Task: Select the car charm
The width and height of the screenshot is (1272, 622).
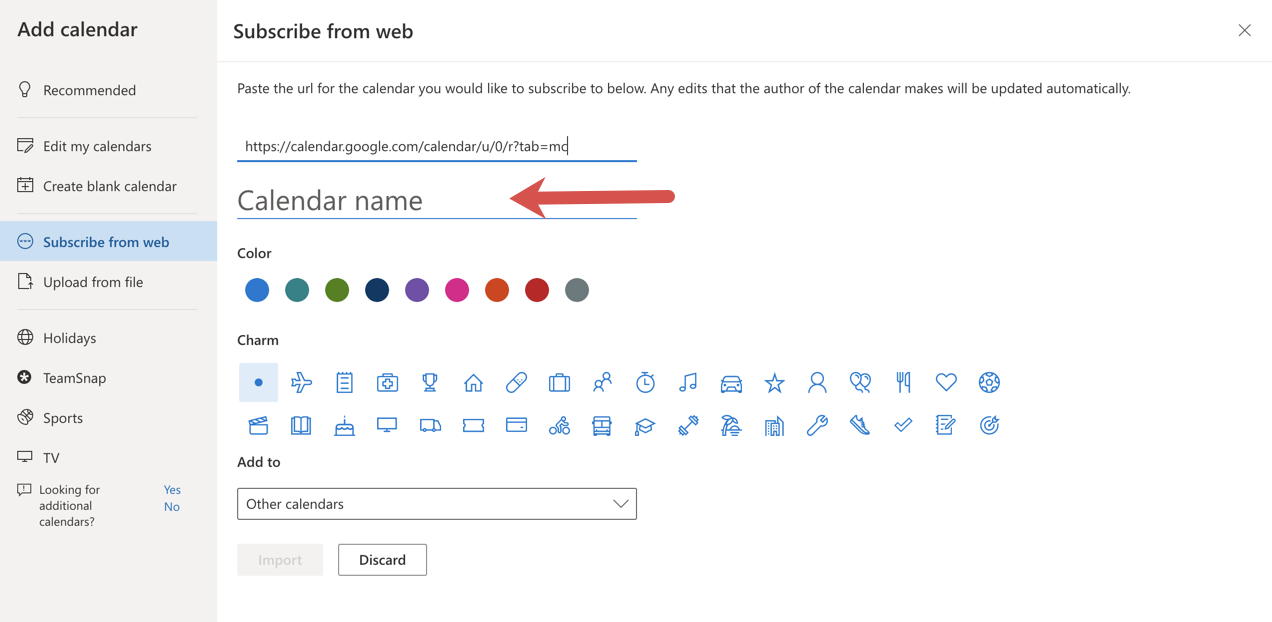Action: tap(731, 382)
